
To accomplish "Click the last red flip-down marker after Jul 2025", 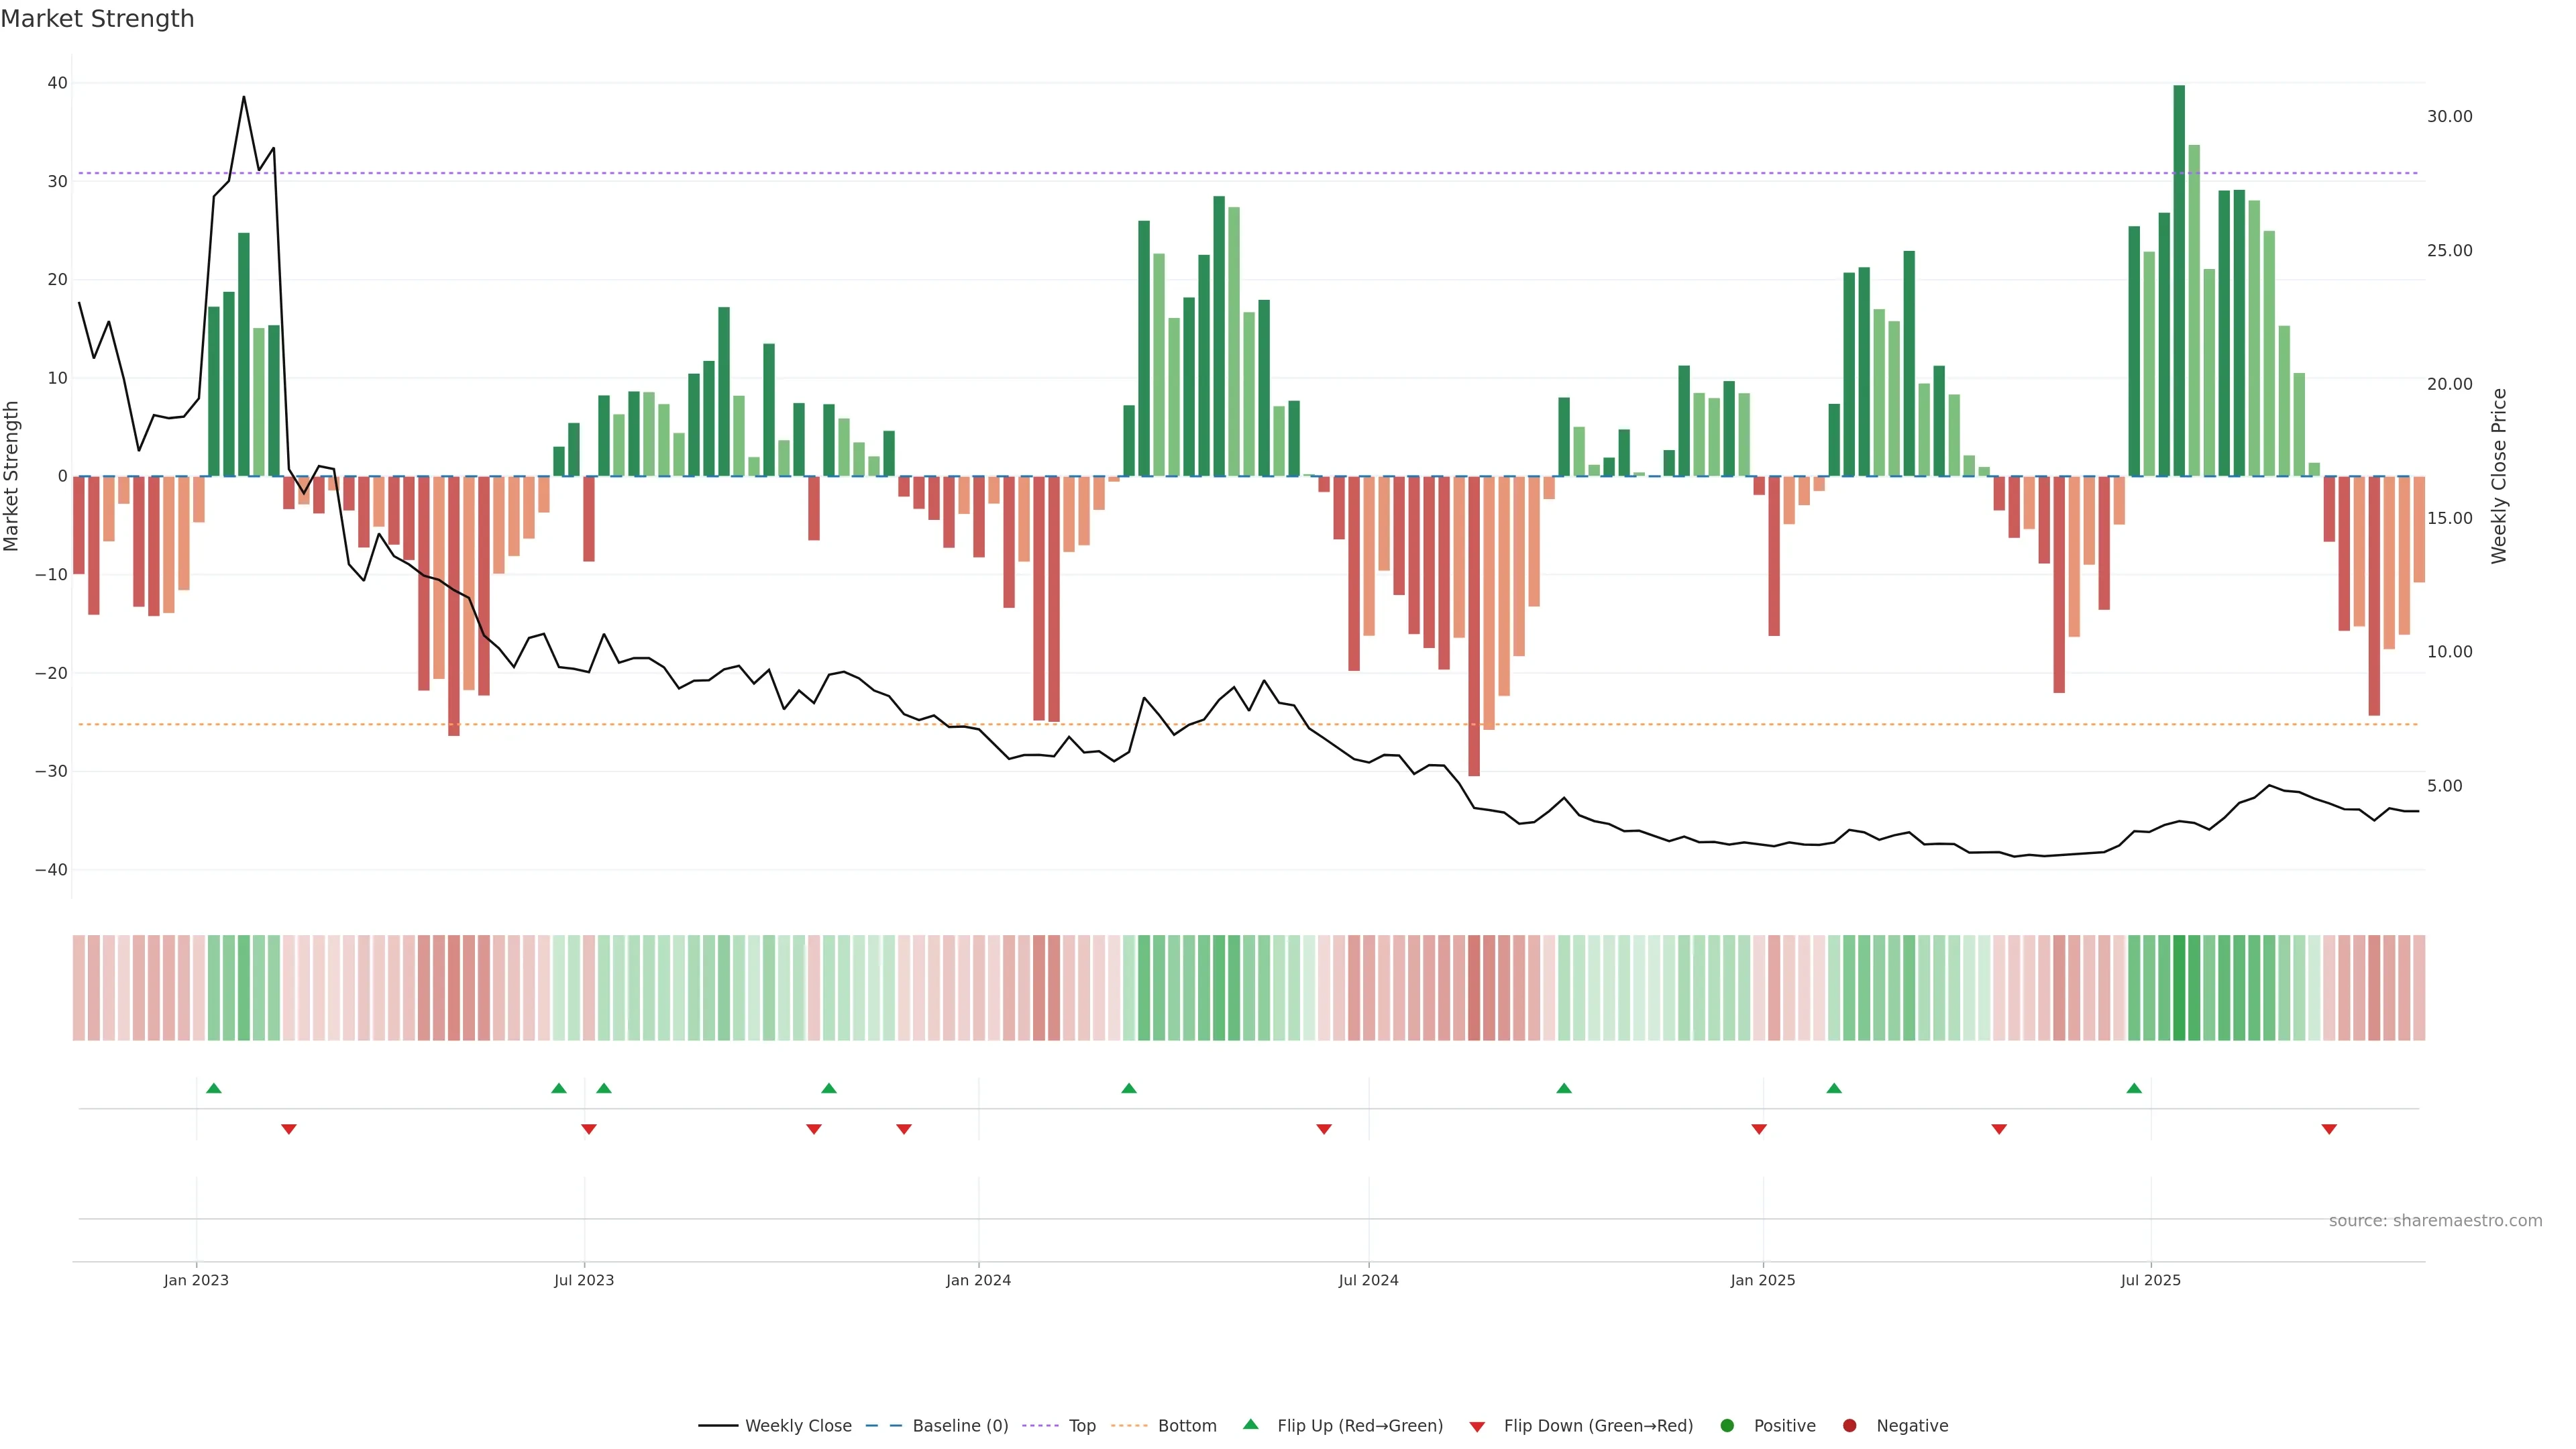I will pyautogui.click(x=2329, y=1129).
